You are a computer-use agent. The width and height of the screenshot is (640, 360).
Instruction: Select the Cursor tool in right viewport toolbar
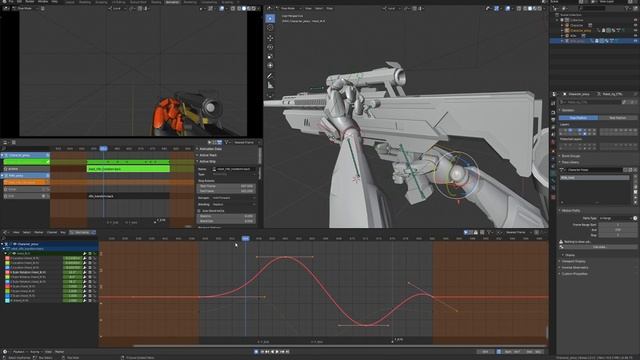pos(270,28)
